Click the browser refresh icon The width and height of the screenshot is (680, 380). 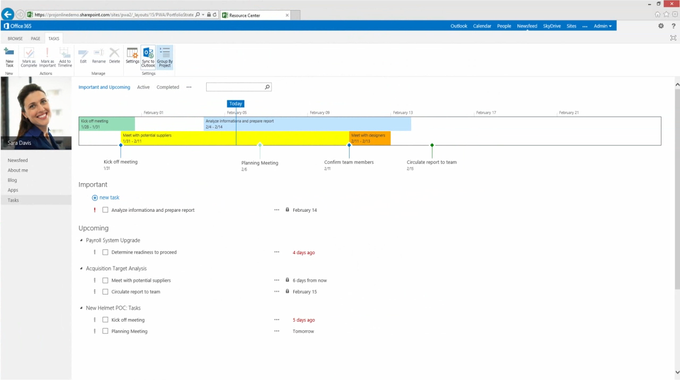tap(214, 15)
